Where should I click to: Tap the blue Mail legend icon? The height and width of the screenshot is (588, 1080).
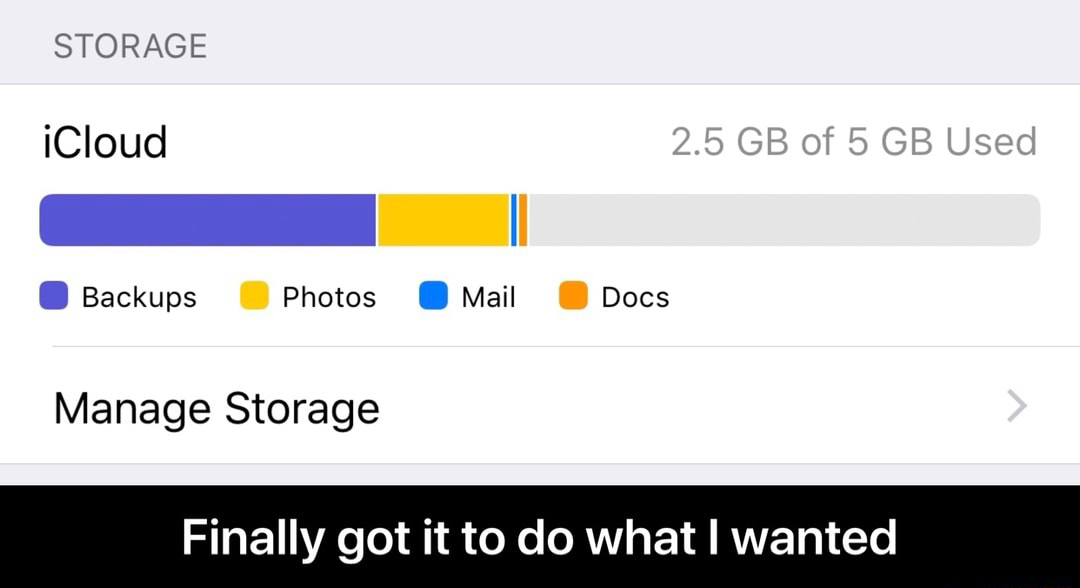click(433, 297)
